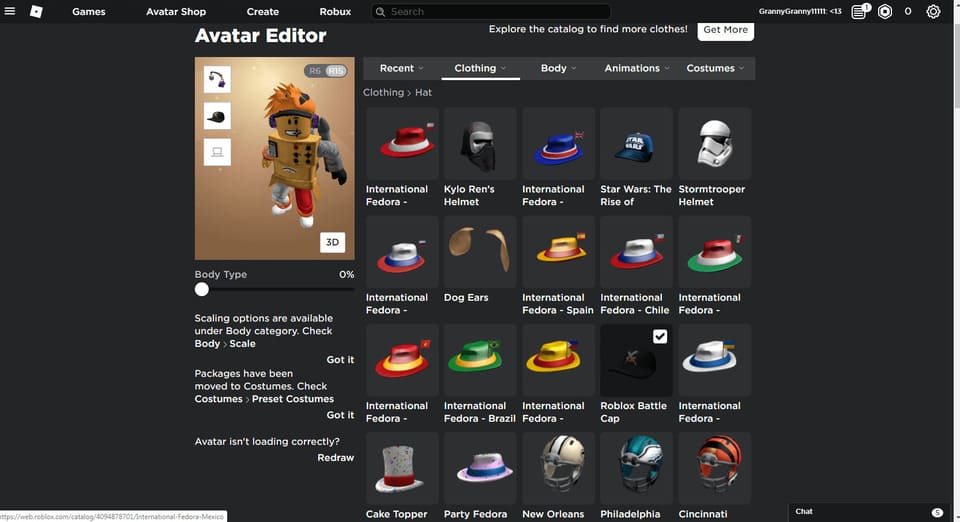This screenshot has height=522, width=960.
Task: Click the Robux balance icon
Action: click(884, 12)
